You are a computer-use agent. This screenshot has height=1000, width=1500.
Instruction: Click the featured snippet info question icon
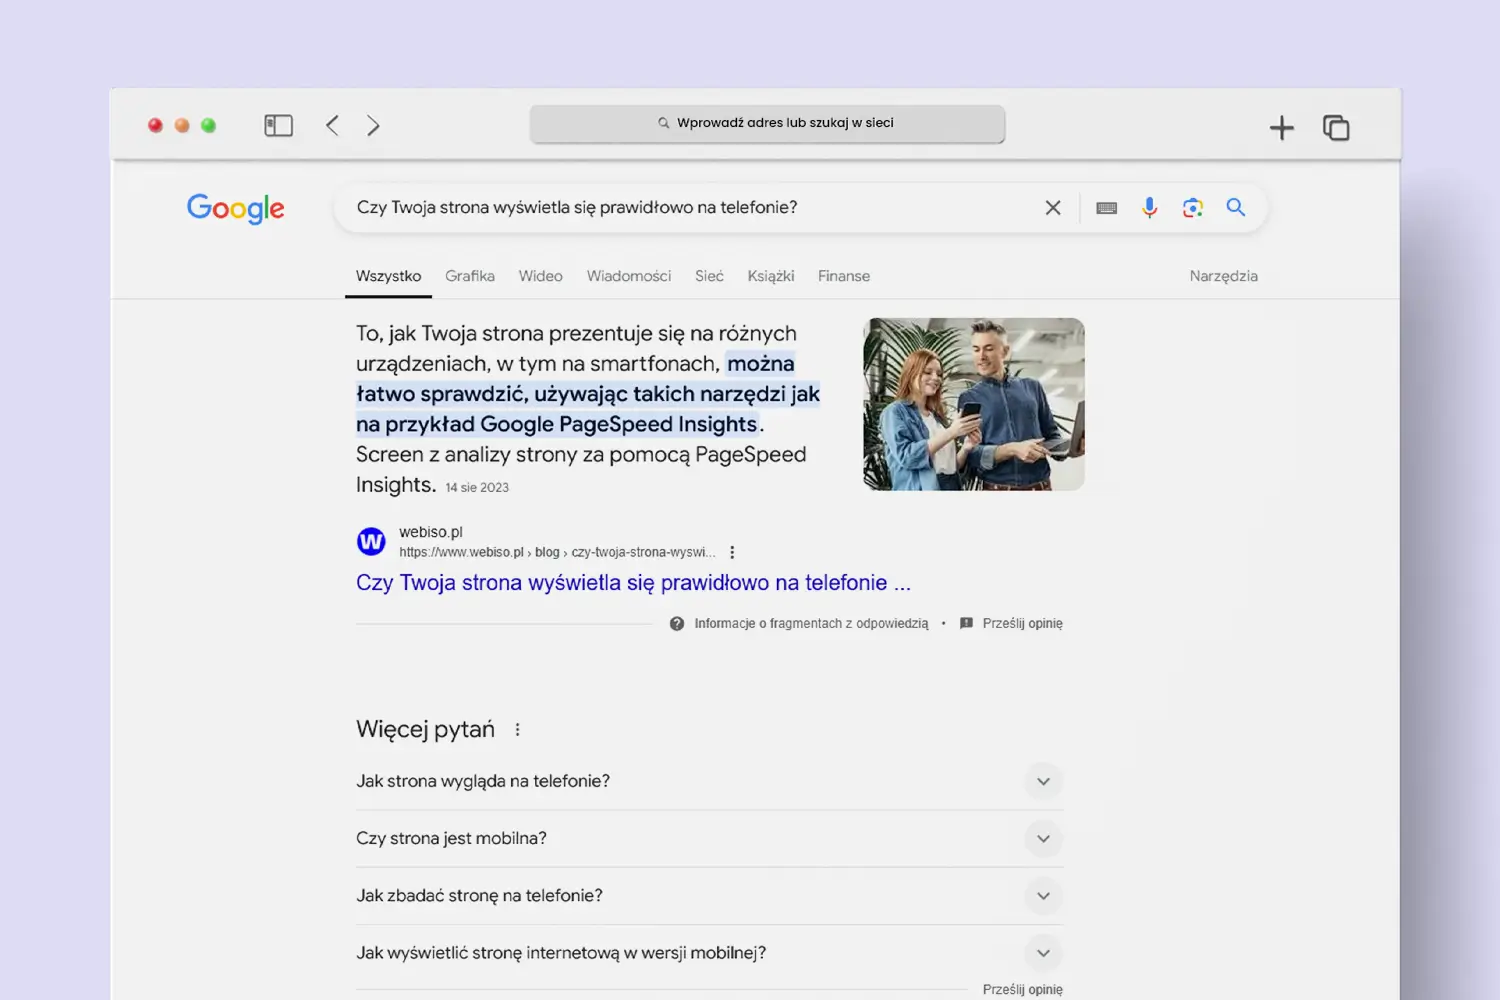(677, 623)
